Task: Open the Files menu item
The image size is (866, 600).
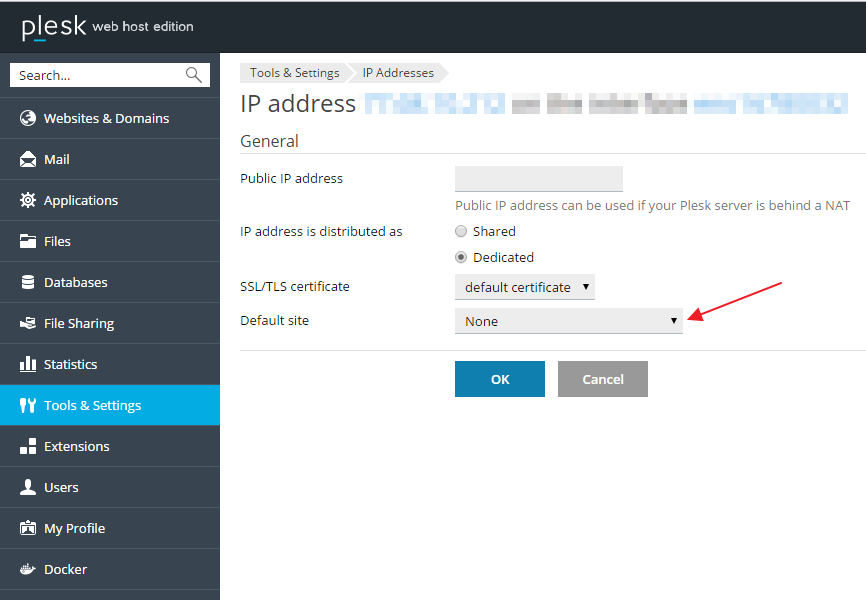Action: click(110, 241)
